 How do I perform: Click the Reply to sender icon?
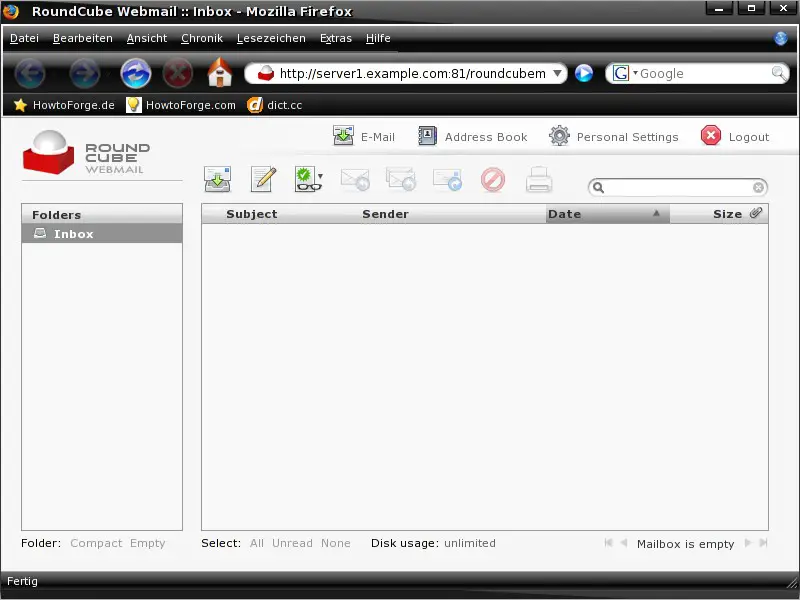355,180
